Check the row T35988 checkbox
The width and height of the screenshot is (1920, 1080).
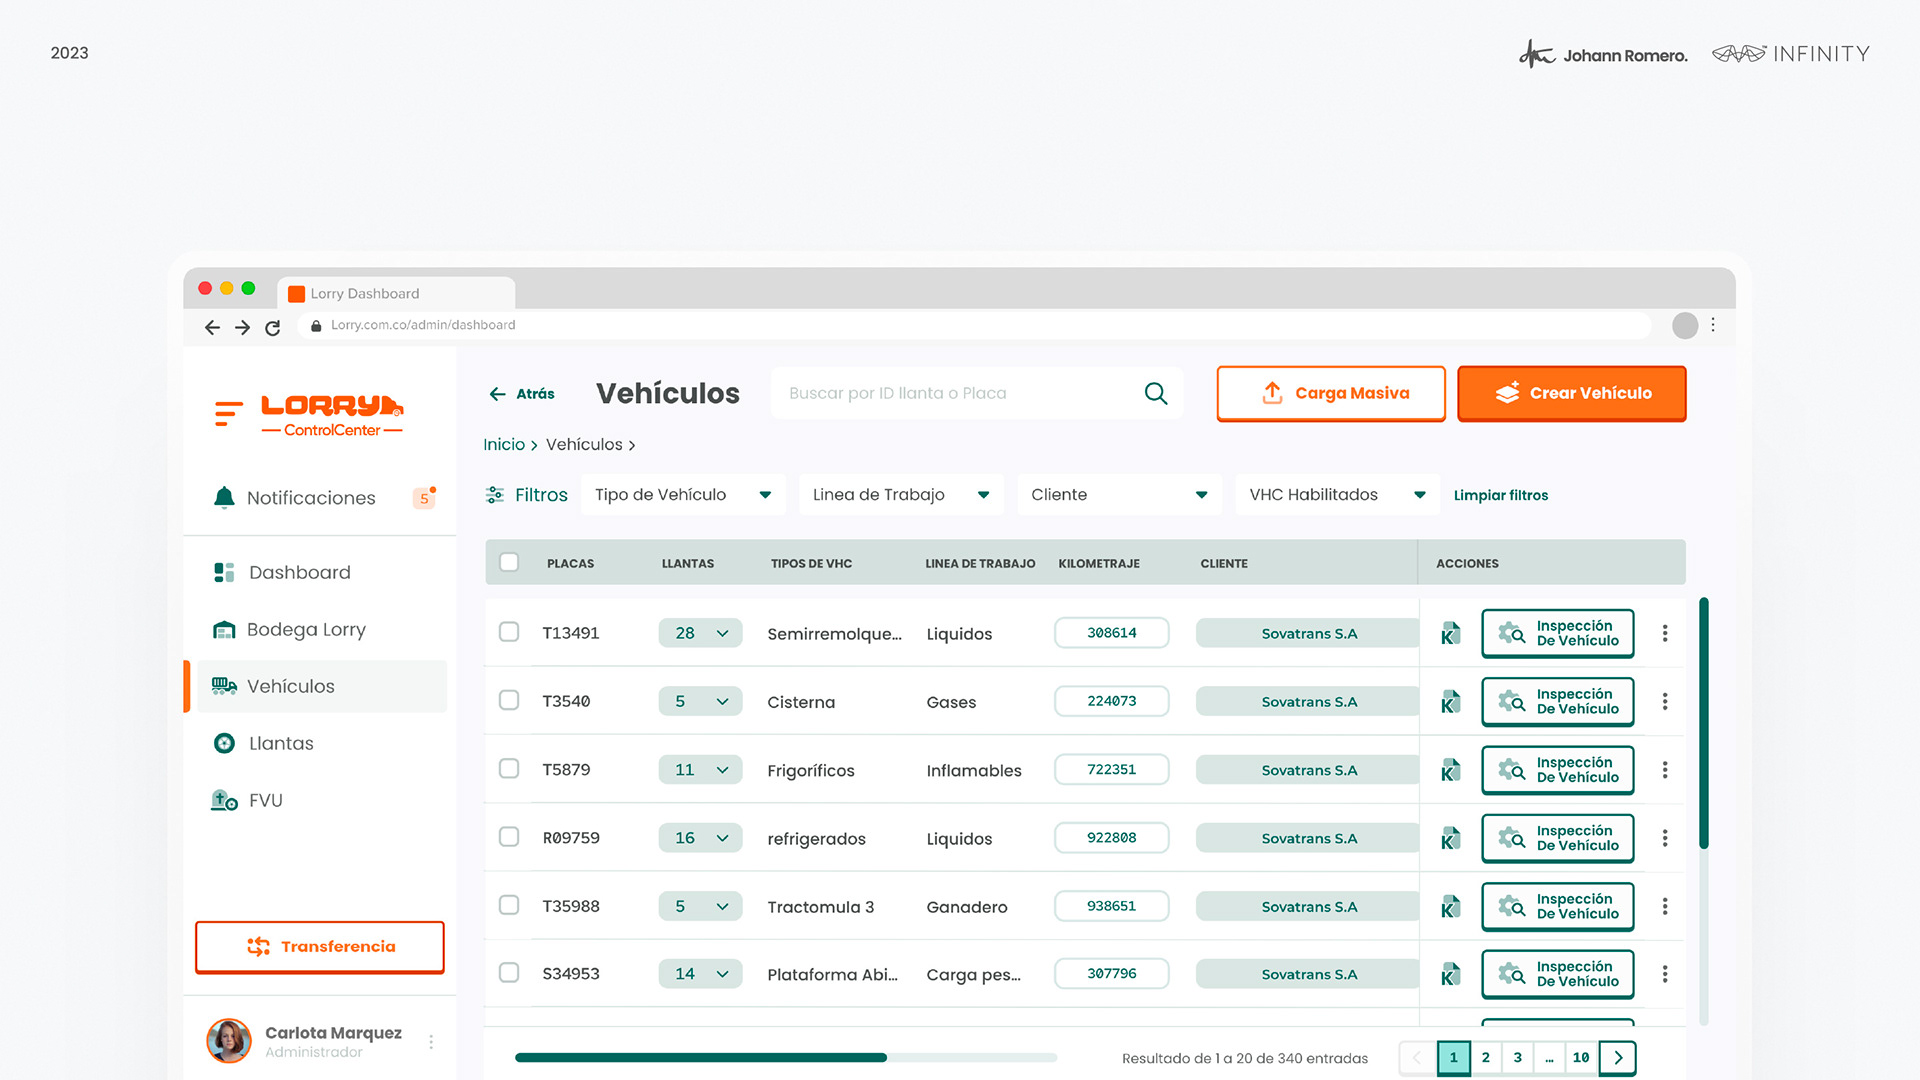click(509, 905)
